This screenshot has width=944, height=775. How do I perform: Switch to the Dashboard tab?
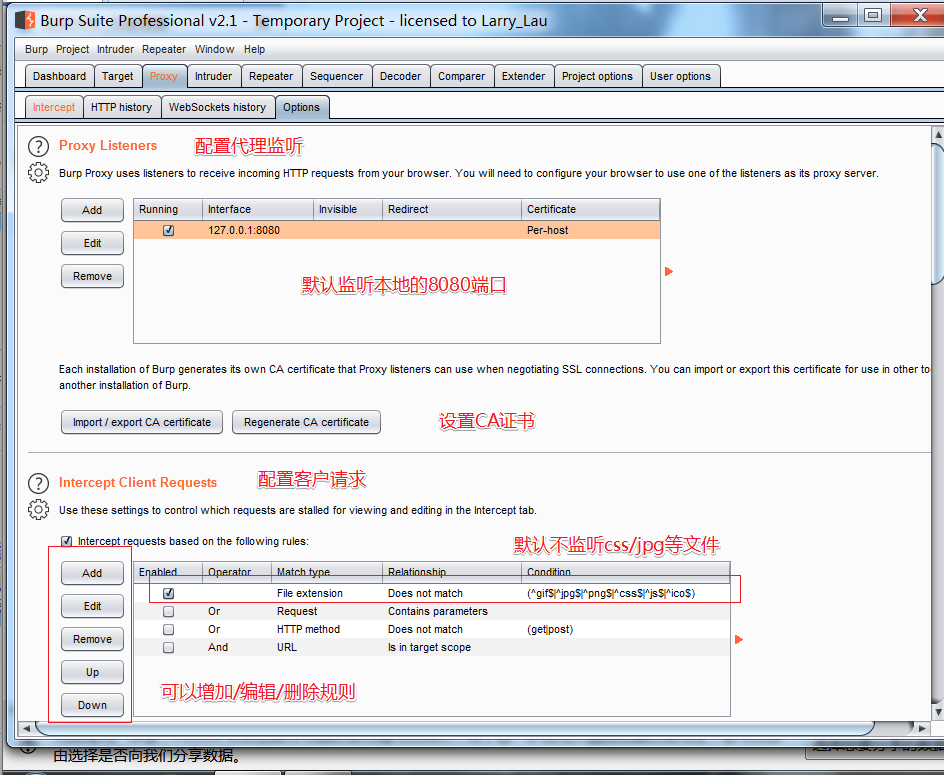coord(60,76)
